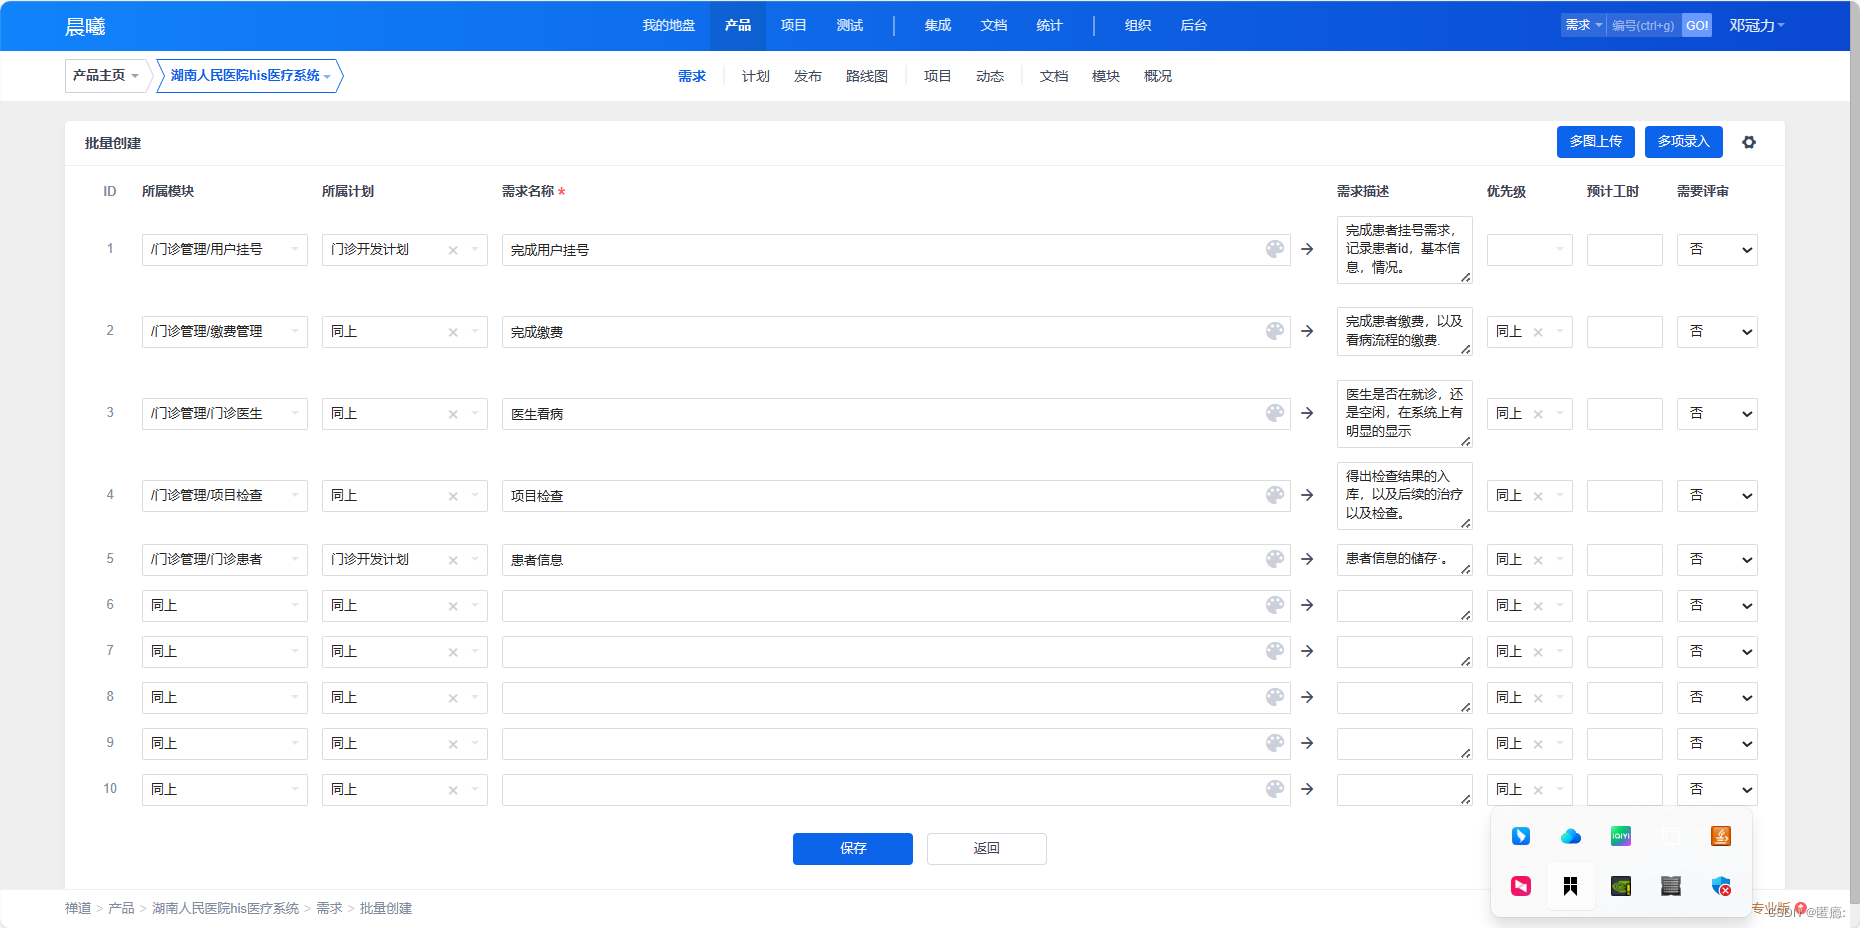The image size is (1860, 928).
Task: Open 需要评审 dropdown in row 10
Action: point(1717,790)
